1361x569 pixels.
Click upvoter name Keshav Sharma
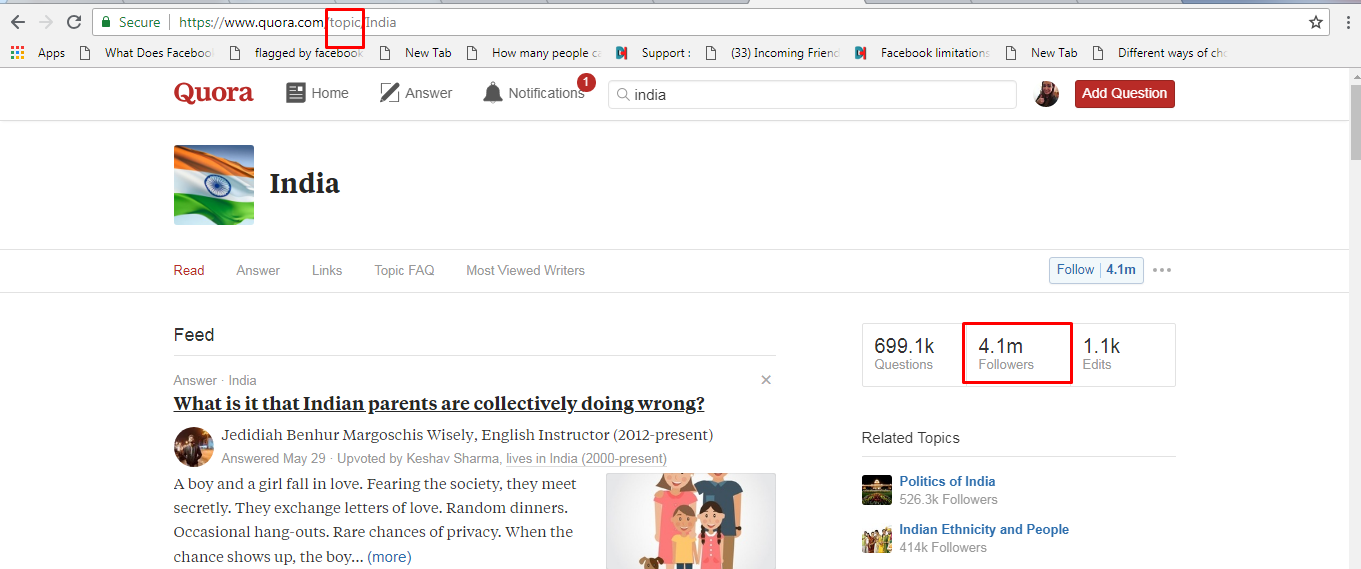(x=454, y=459)
